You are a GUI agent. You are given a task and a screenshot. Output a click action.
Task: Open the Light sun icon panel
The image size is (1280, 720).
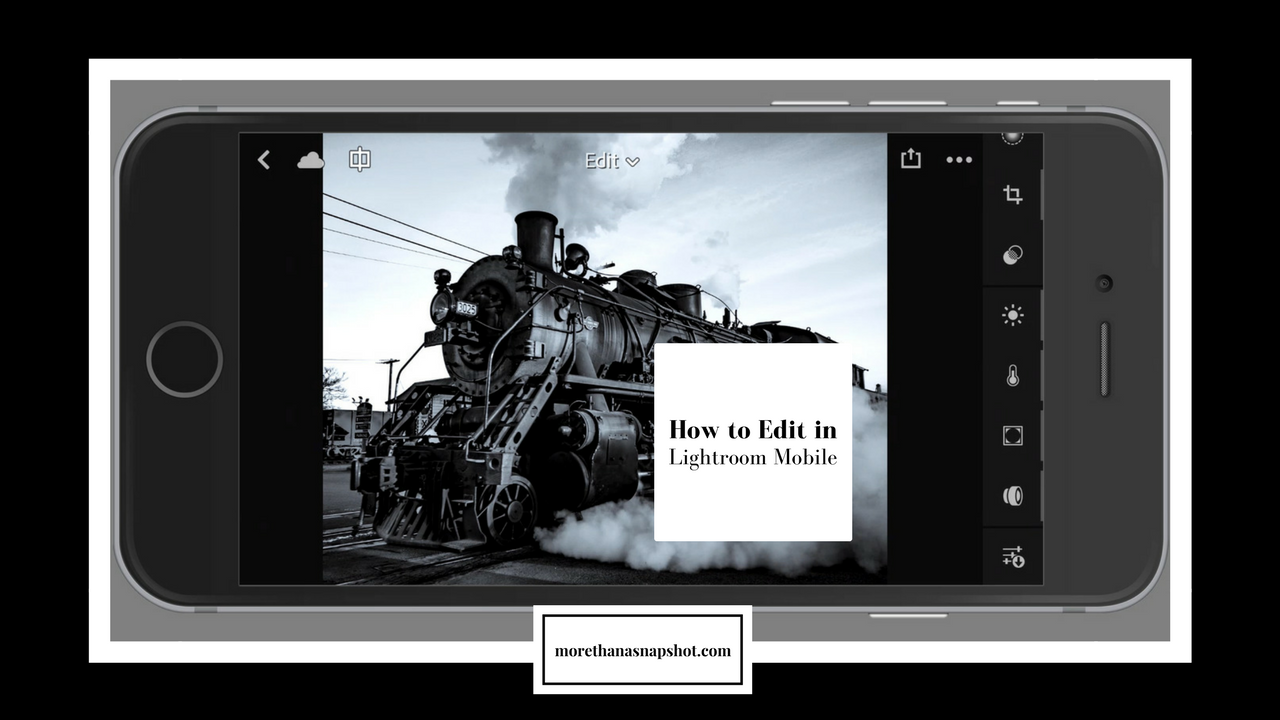click(x=1013, y=316)
